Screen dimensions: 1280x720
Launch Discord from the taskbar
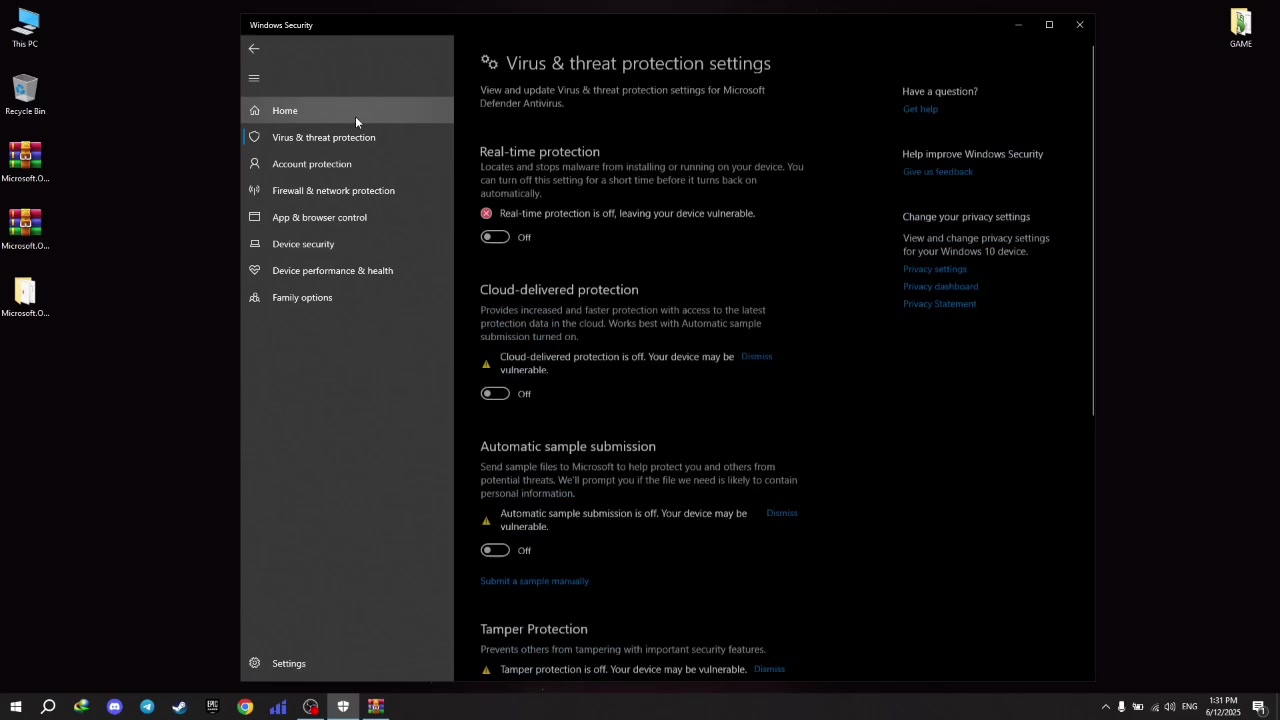point(114,707)
